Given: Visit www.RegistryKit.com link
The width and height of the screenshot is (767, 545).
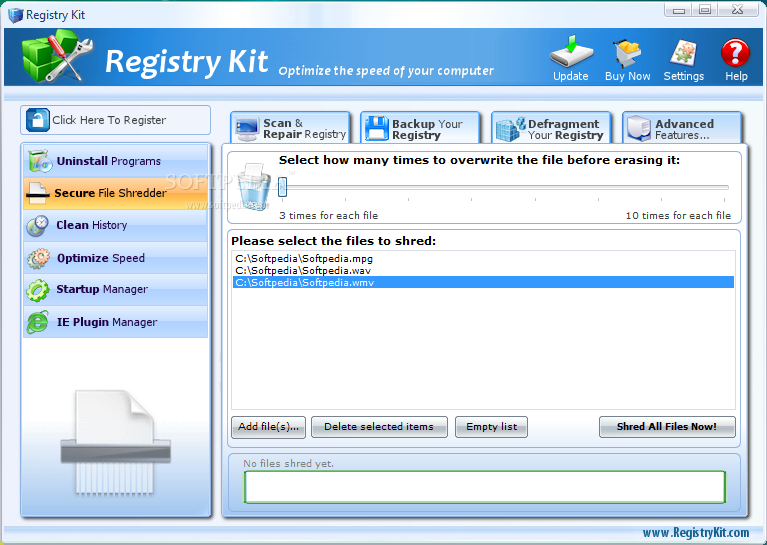Looking at the screenshot, I should [696, 533].
